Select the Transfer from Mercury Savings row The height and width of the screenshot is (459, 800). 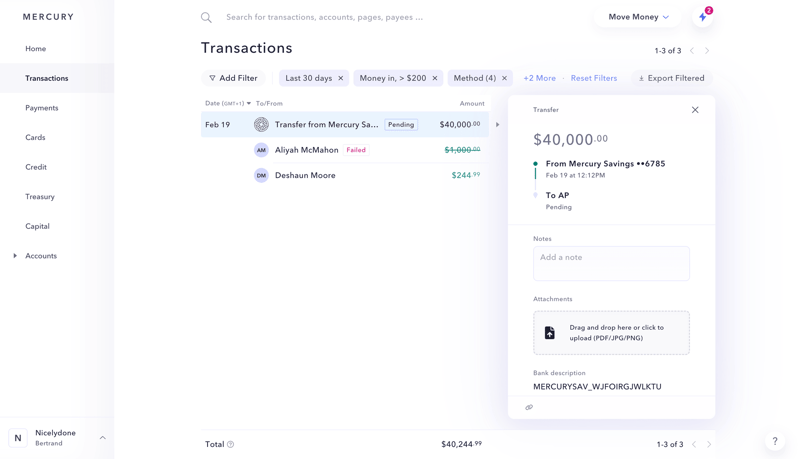(x=345, y=124)
